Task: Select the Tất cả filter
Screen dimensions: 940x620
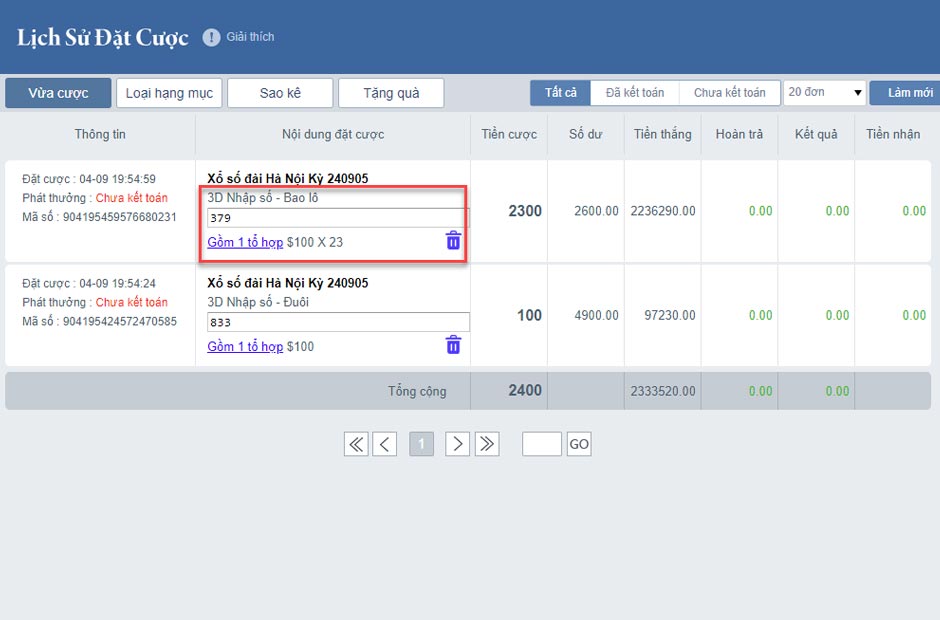Action: (x=560, y=93)
